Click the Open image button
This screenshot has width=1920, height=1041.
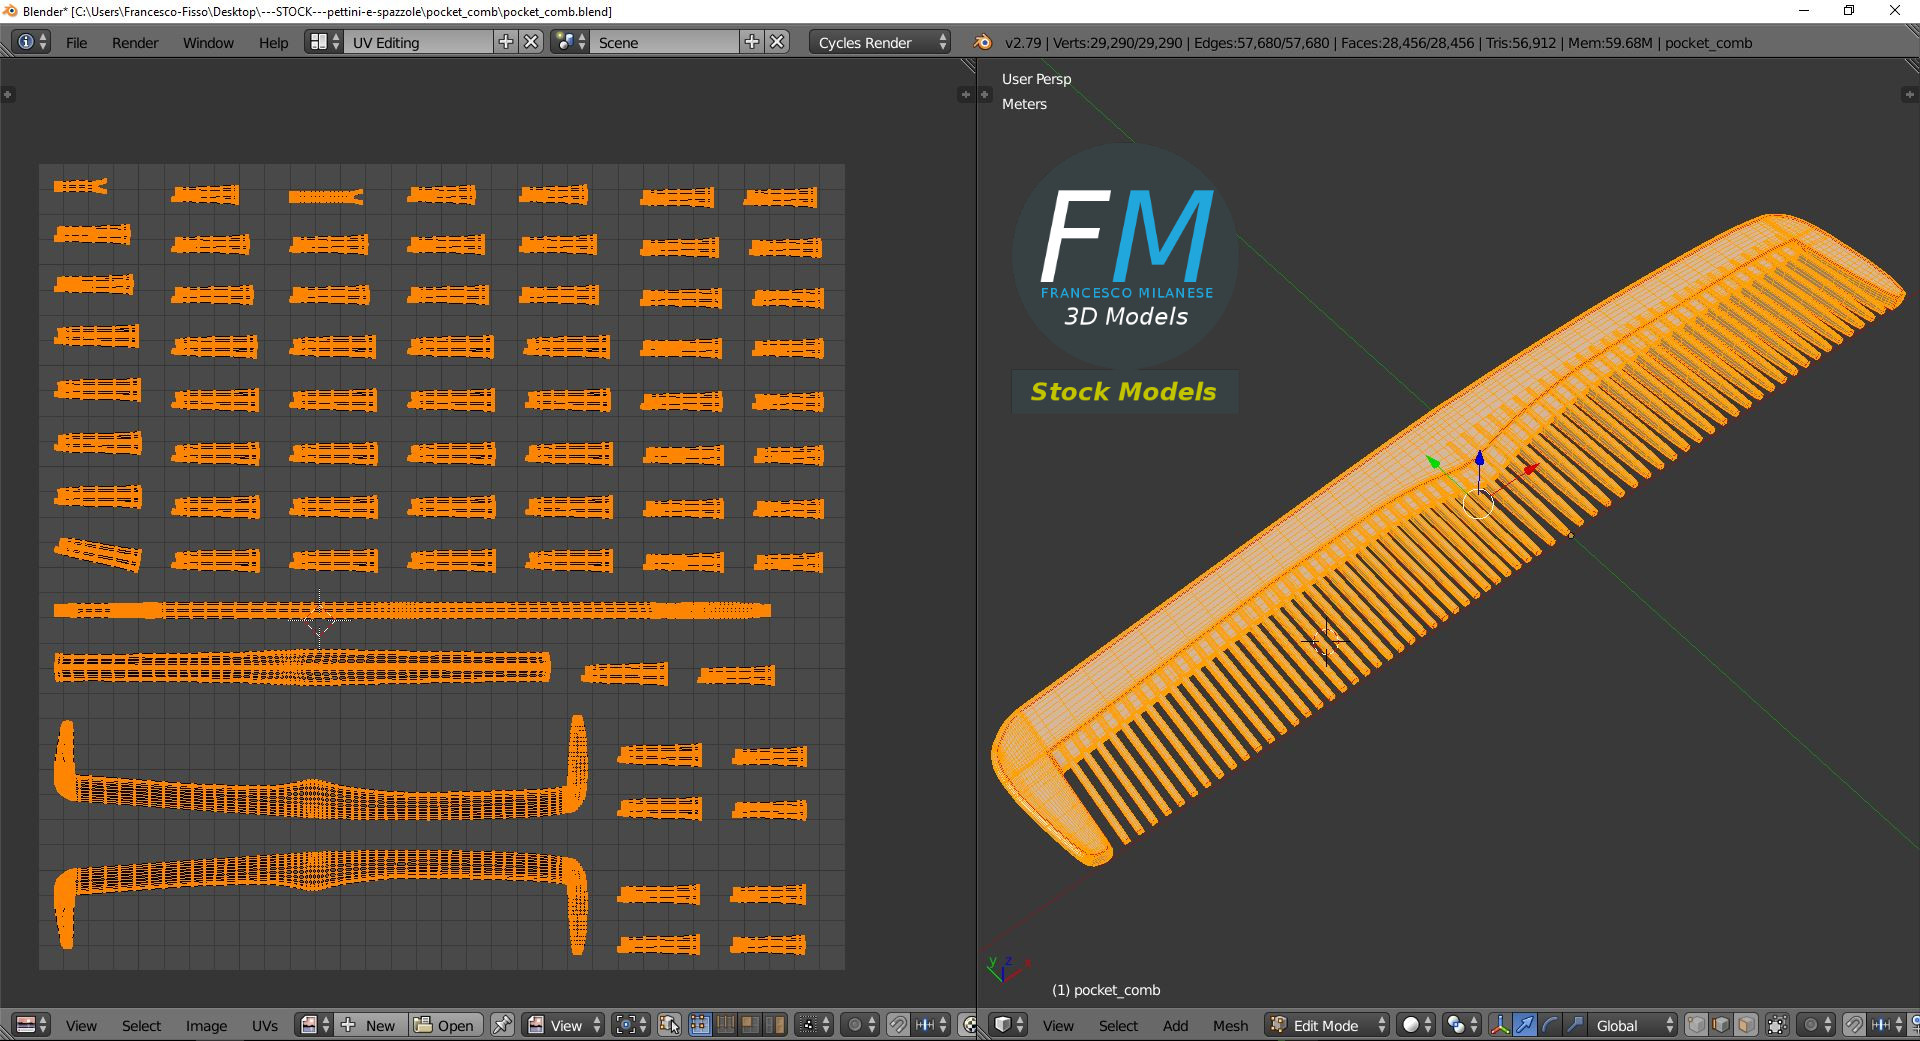pos(445,1025)
